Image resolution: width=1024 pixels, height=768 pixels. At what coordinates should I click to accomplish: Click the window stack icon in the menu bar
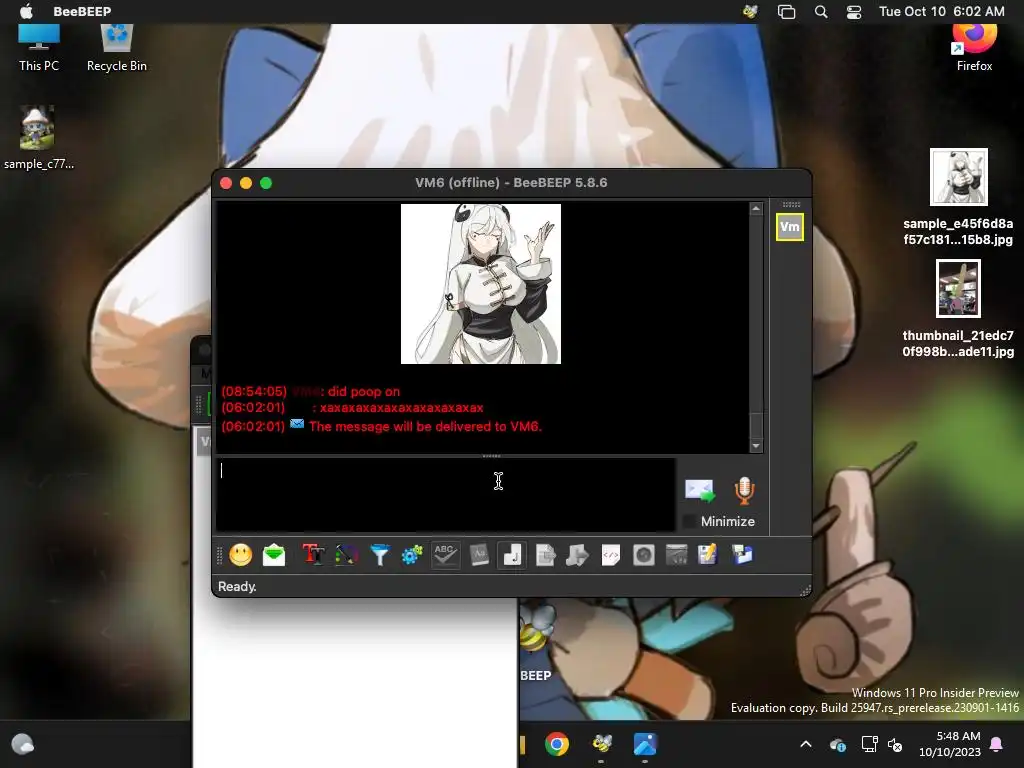coord(786,12)
